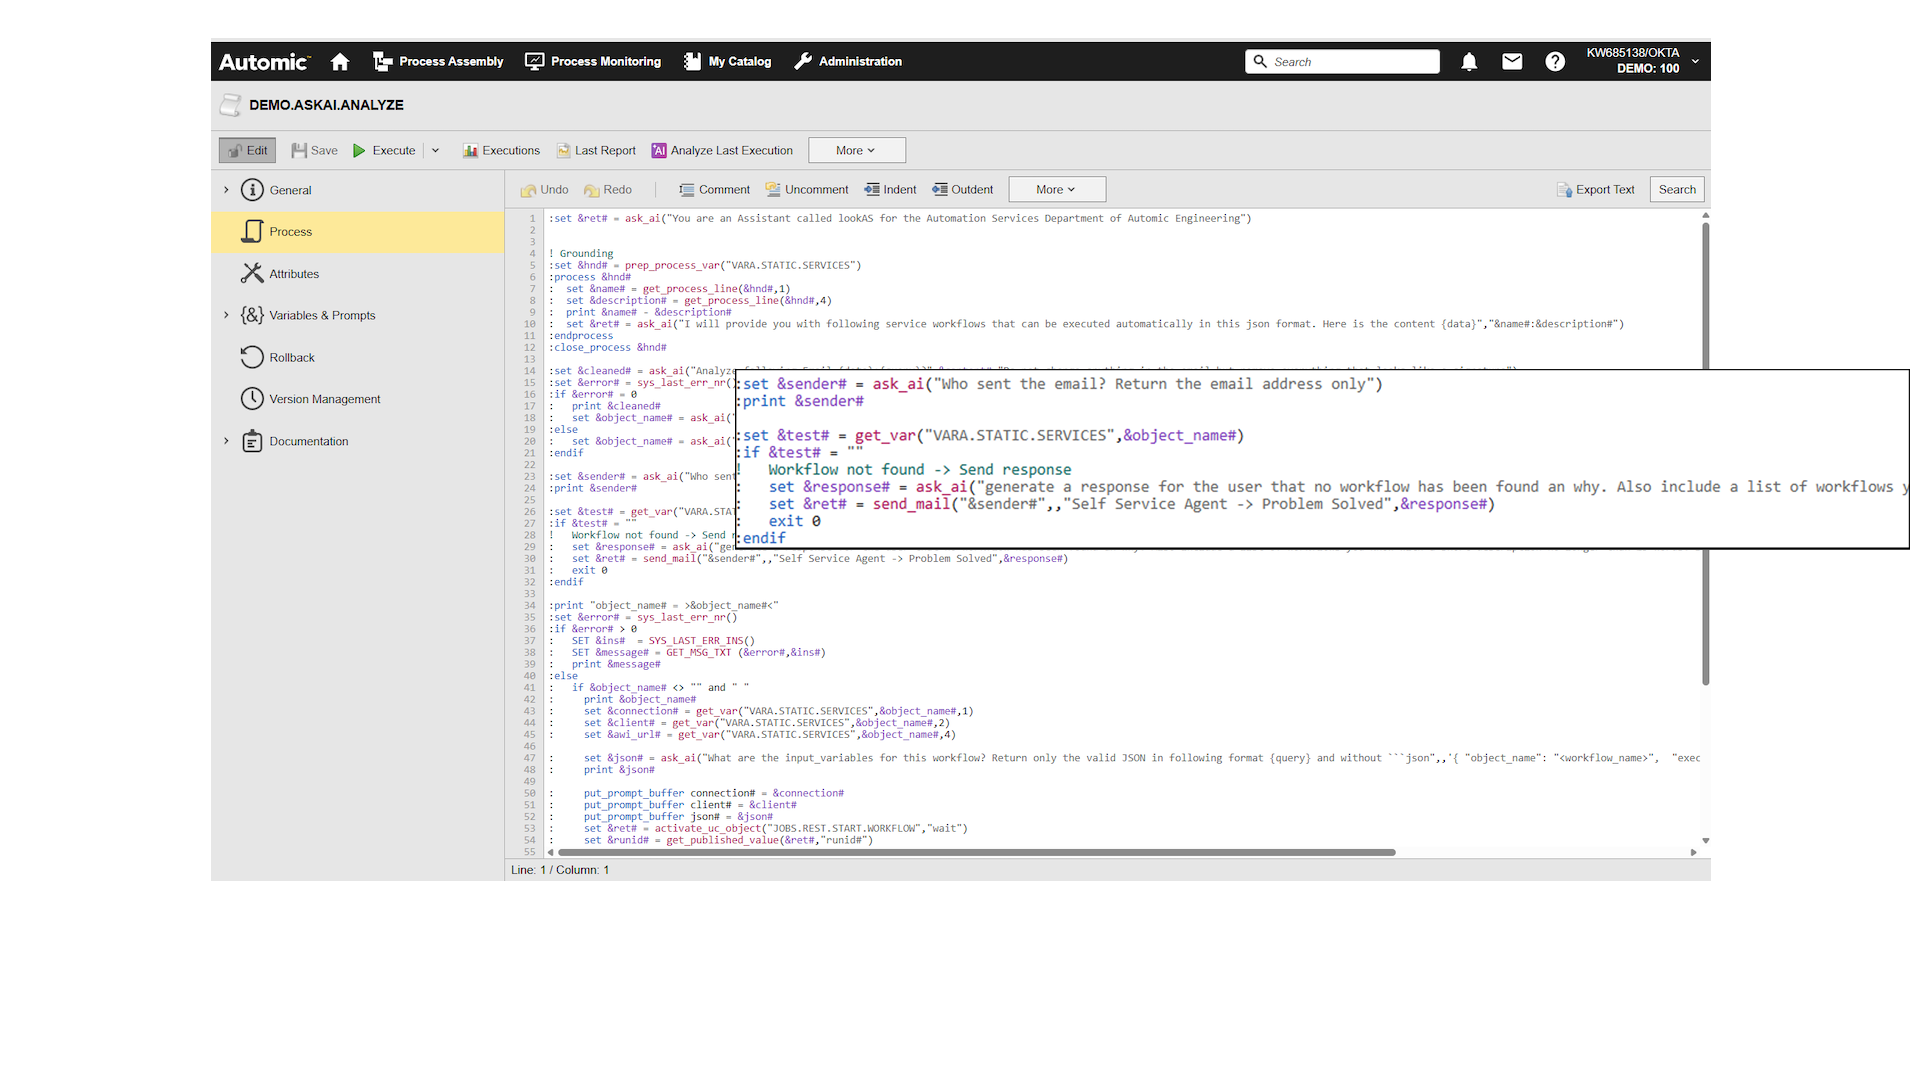Save the DEMO.ASKAI.ANALYZE object
The image size is (1918, 1078).
tap(314, 150)
